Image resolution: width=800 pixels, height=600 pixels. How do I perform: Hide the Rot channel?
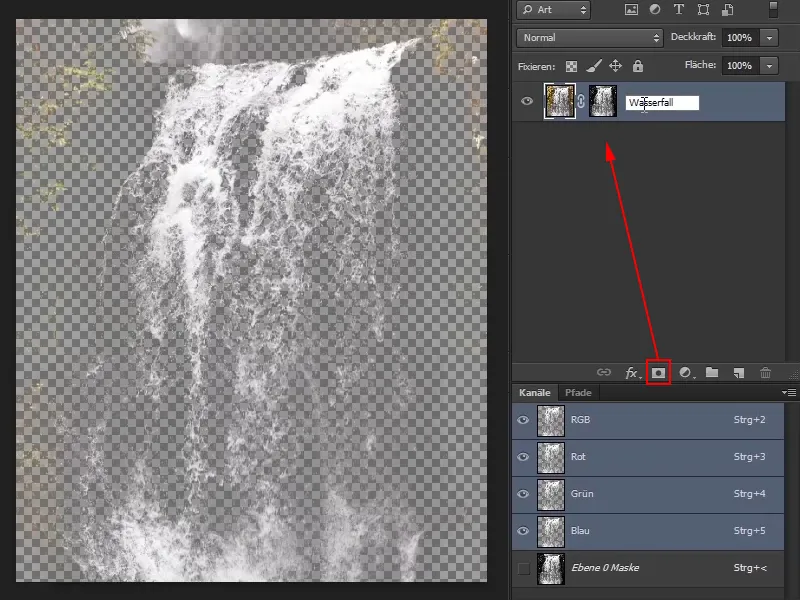[523, 457]
